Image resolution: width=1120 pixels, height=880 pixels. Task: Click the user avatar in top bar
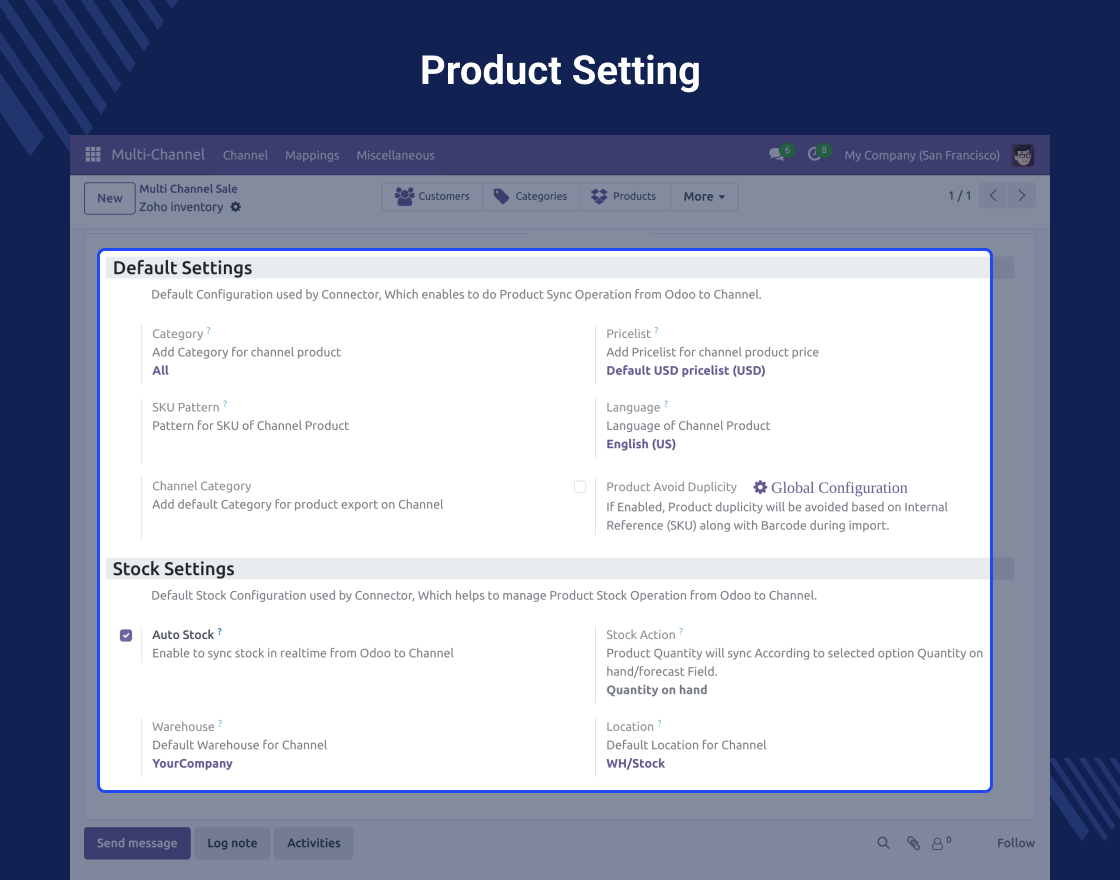(x=1023, y=155)
